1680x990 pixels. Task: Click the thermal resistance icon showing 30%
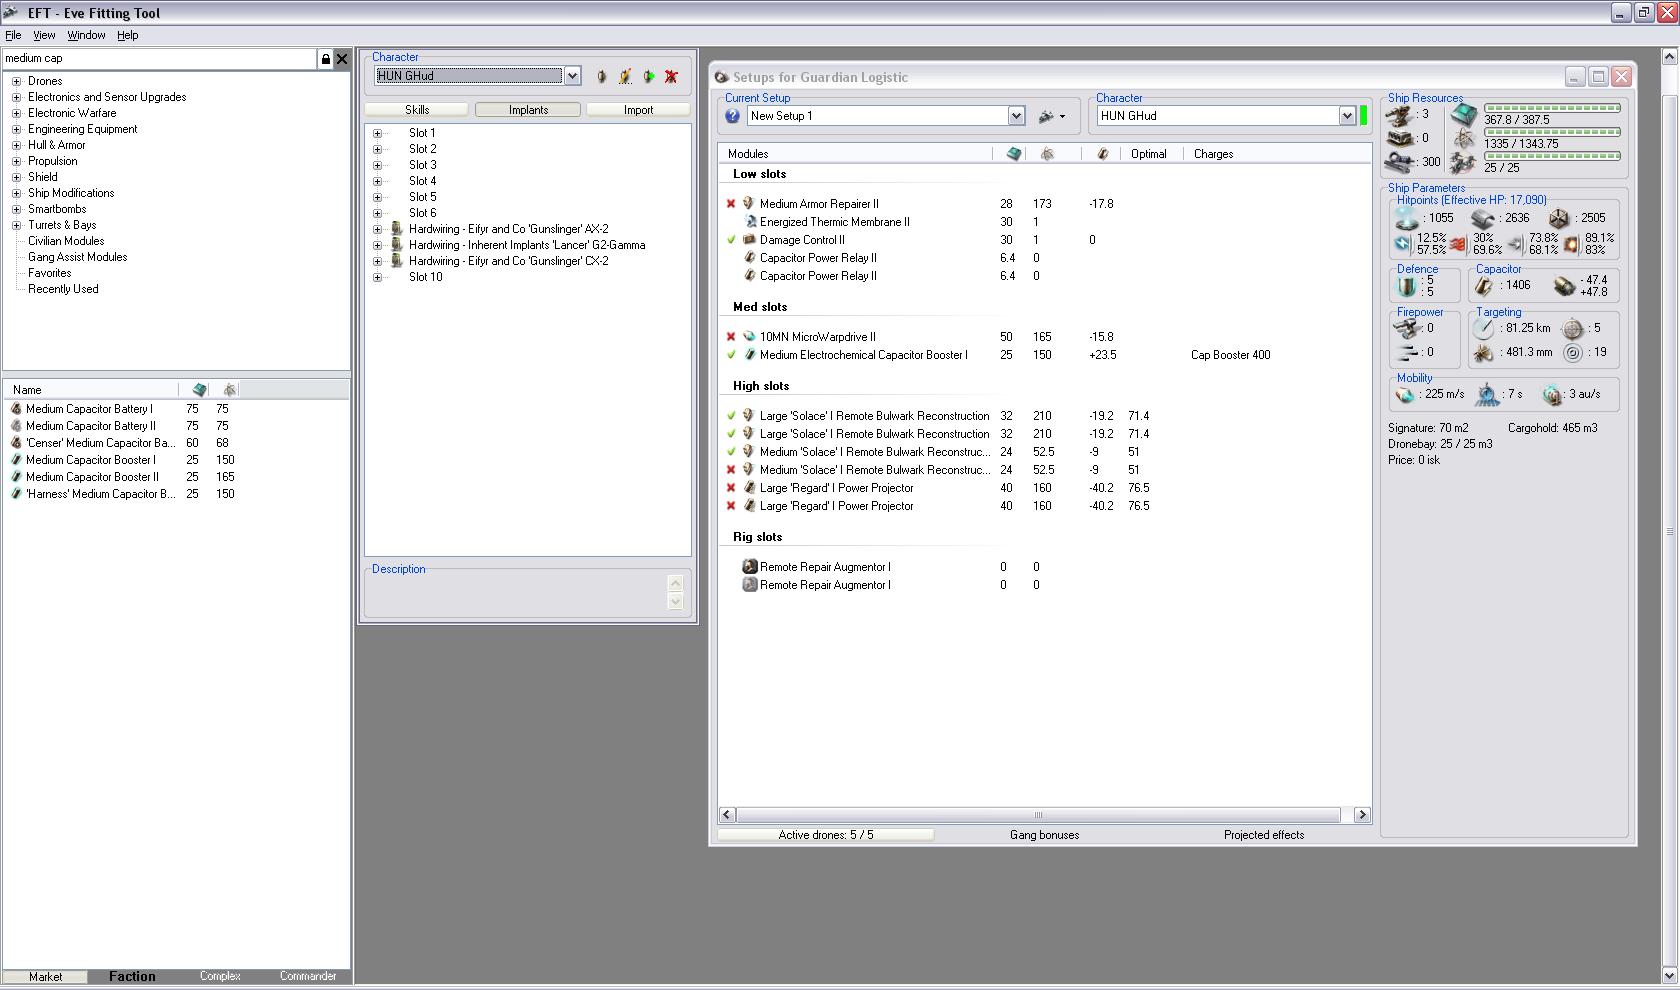pyautogui.click(x=1459, y=244)
